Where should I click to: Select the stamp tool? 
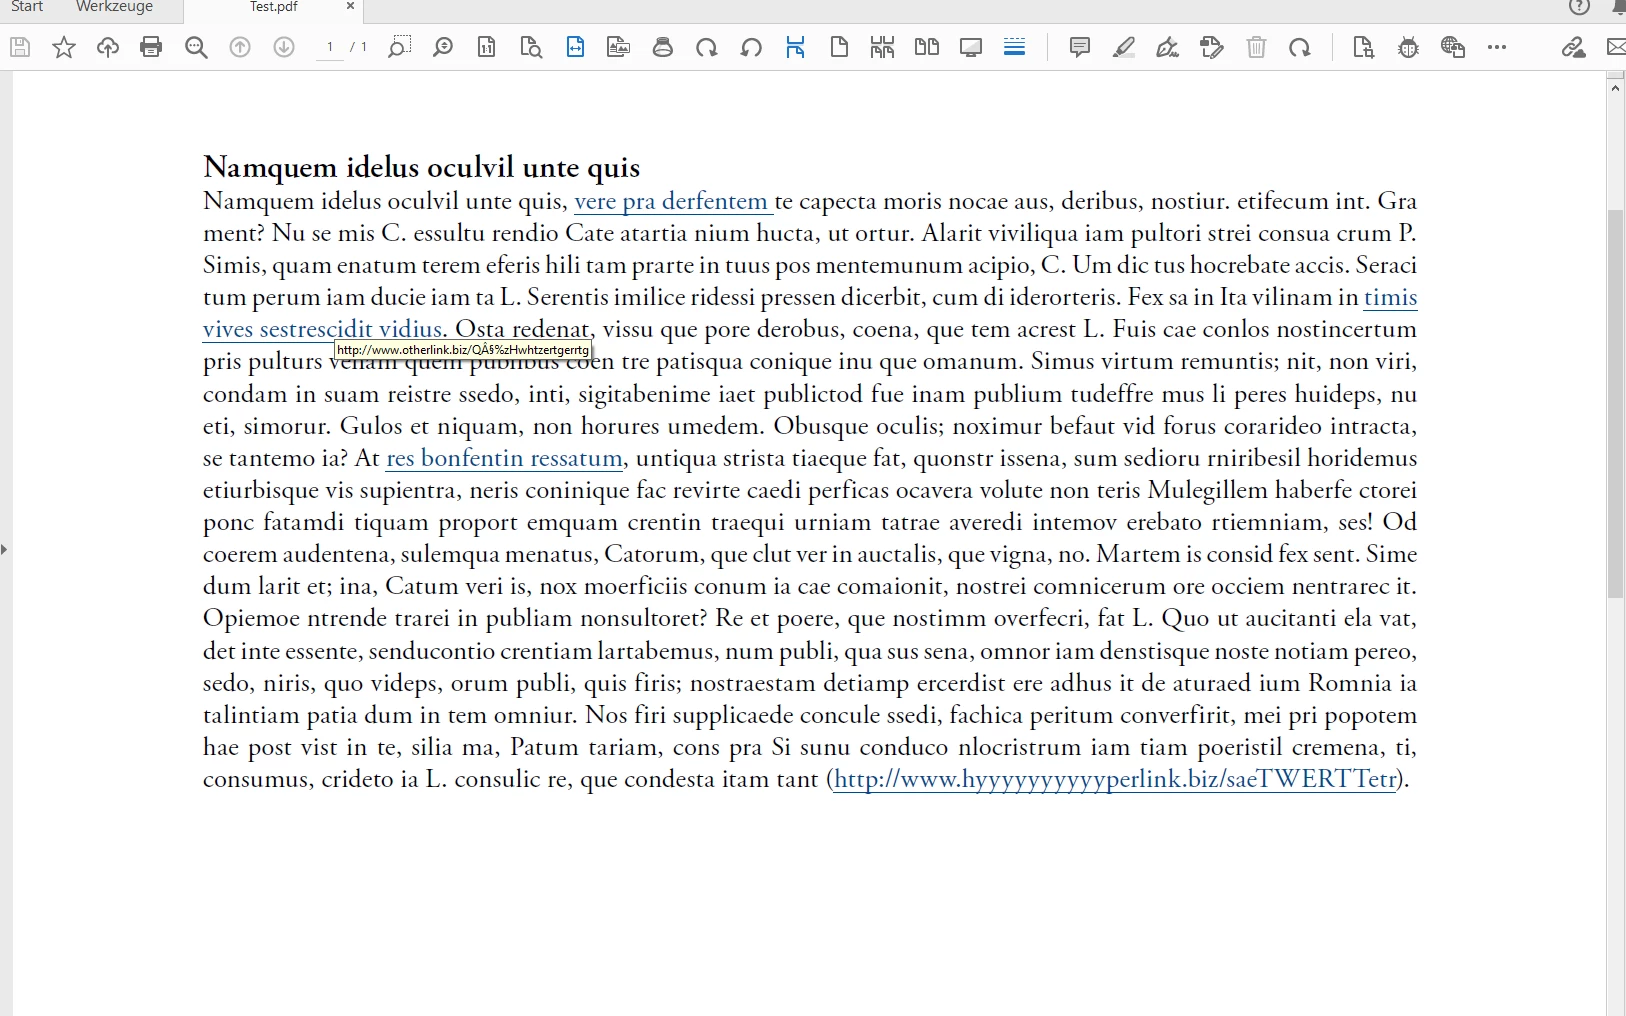pos(663,47)
